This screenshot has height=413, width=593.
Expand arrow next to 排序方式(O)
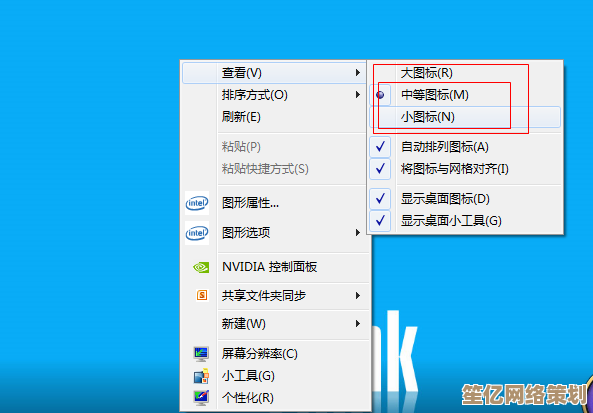358,95
